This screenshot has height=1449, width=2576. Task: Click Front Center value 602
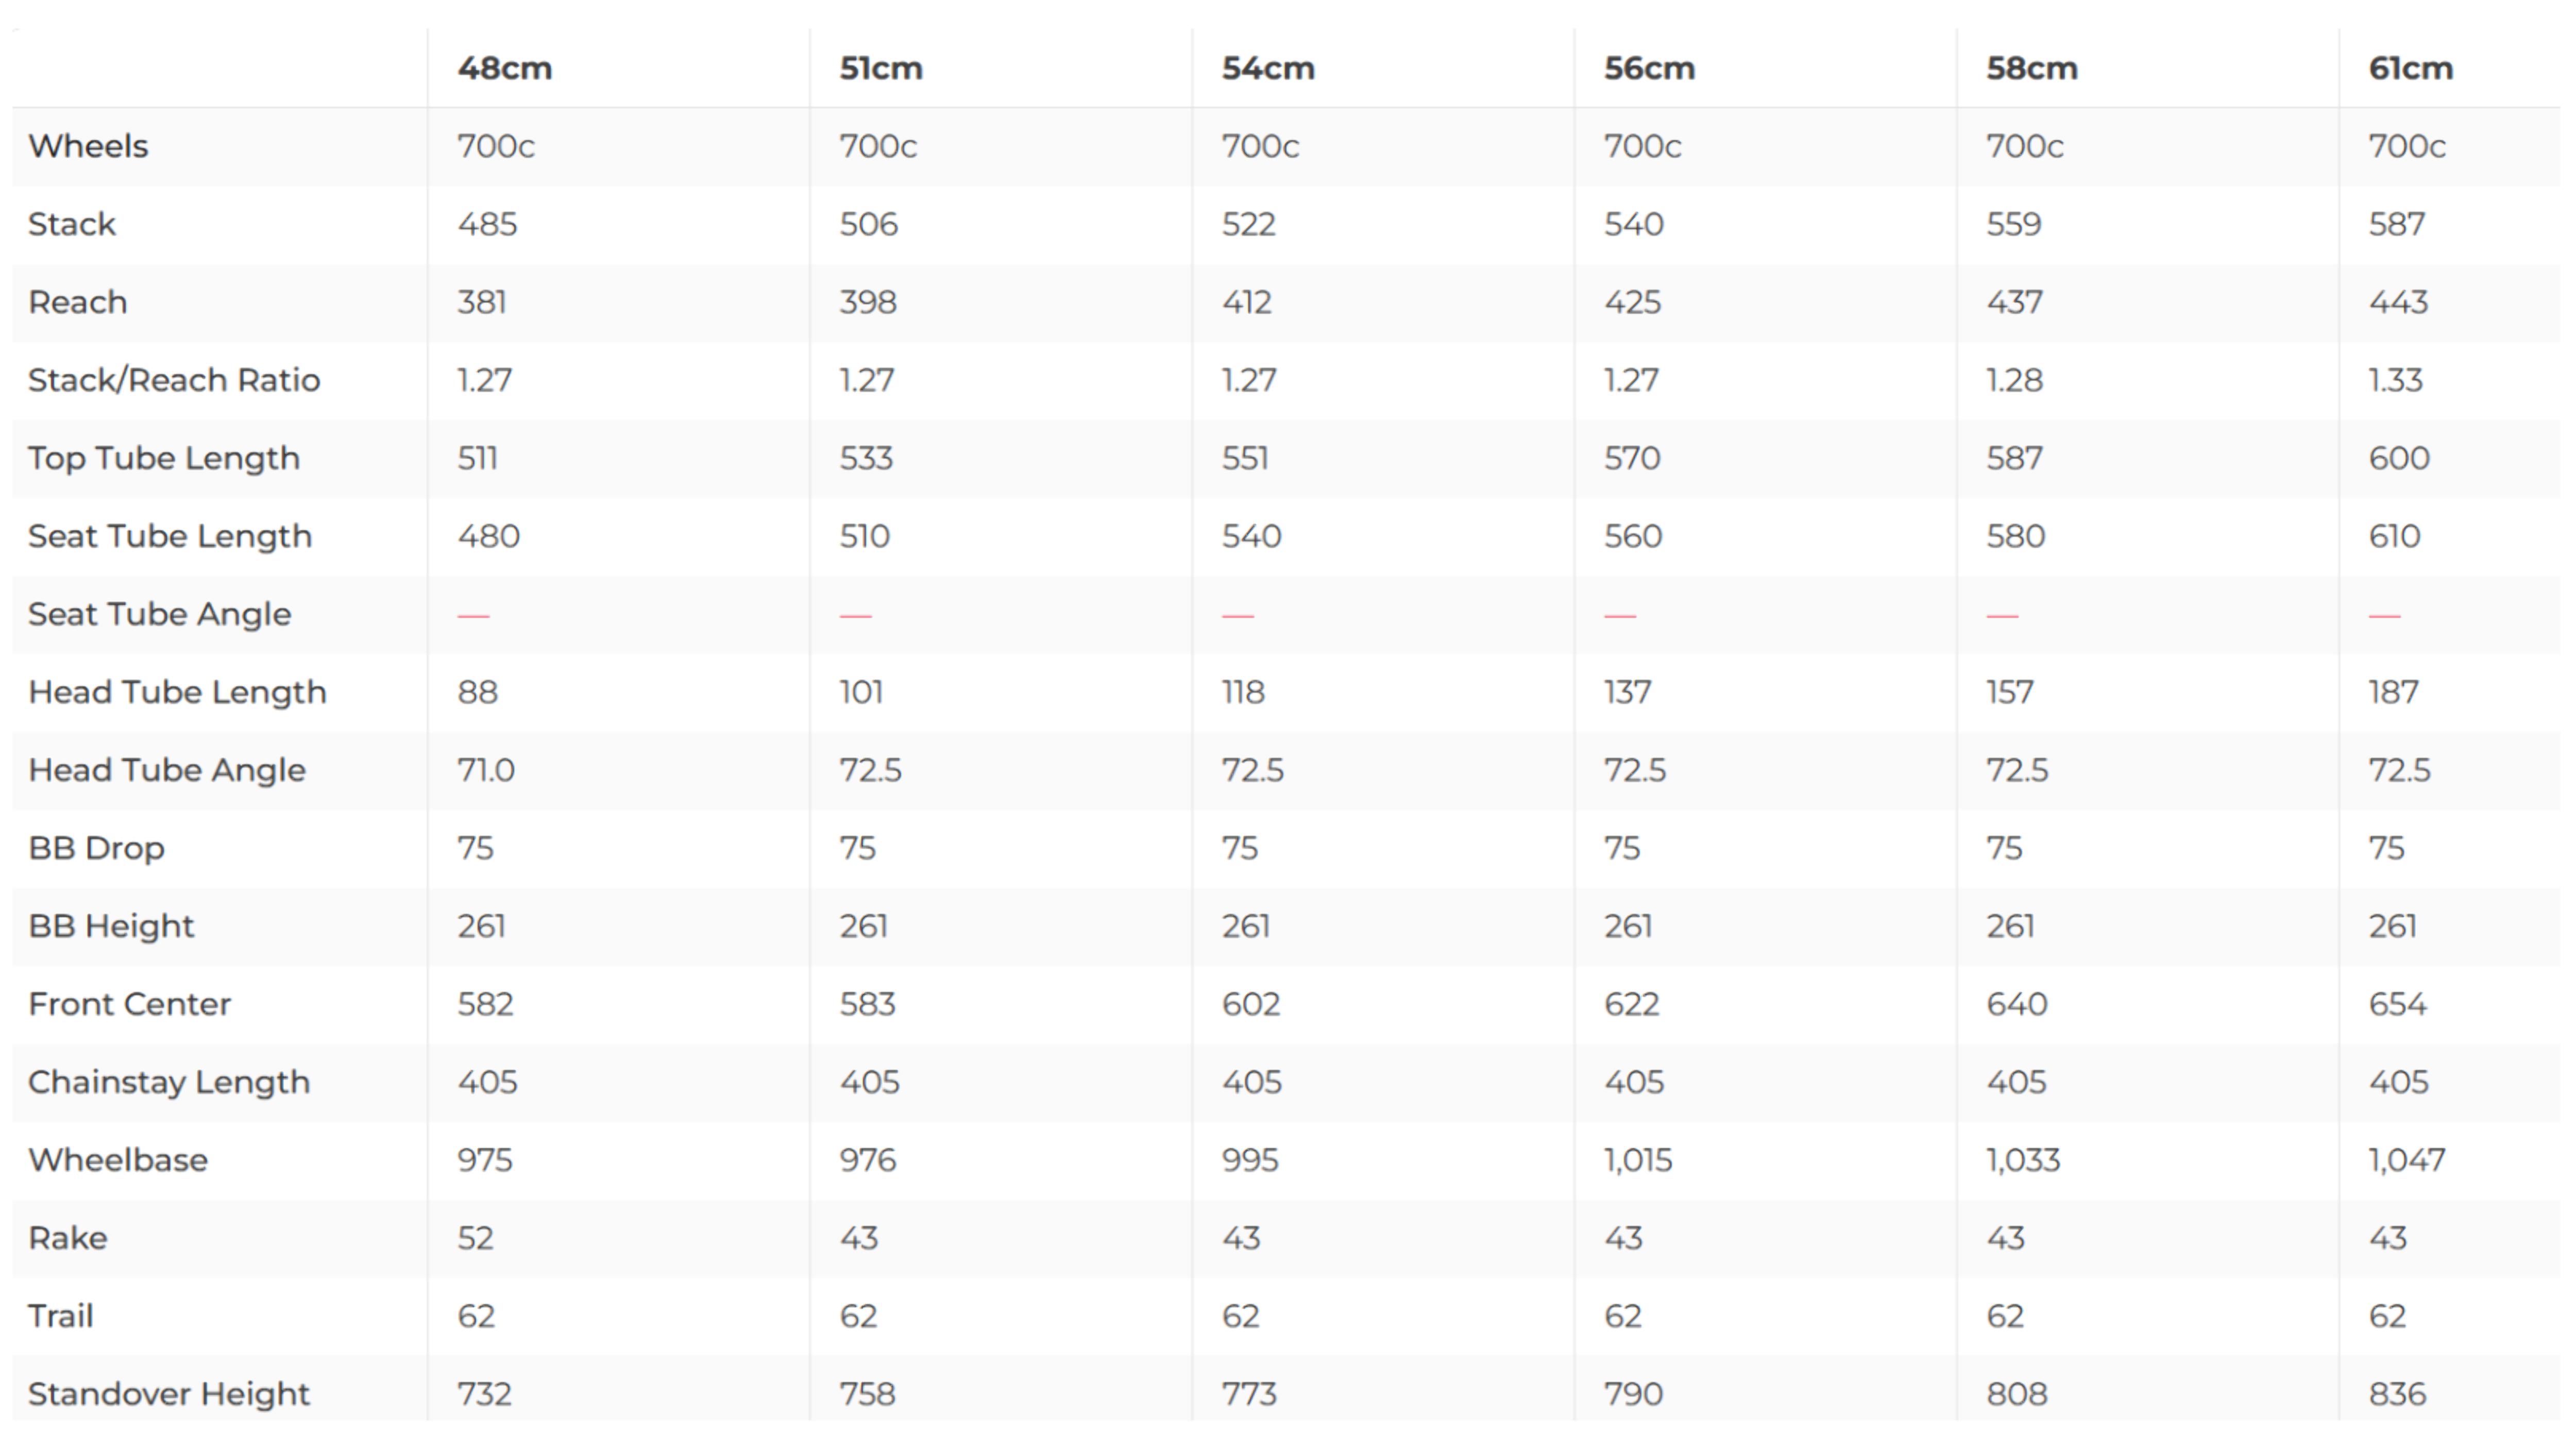click(1251, 1004)
